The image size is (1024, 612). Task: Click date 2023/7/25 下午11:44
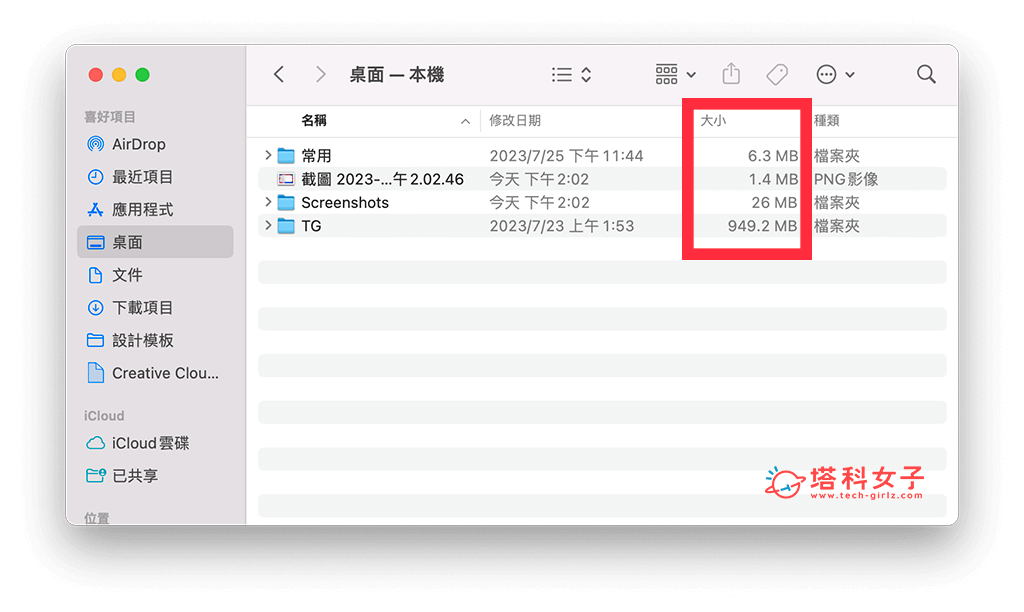tap(566, 155)
